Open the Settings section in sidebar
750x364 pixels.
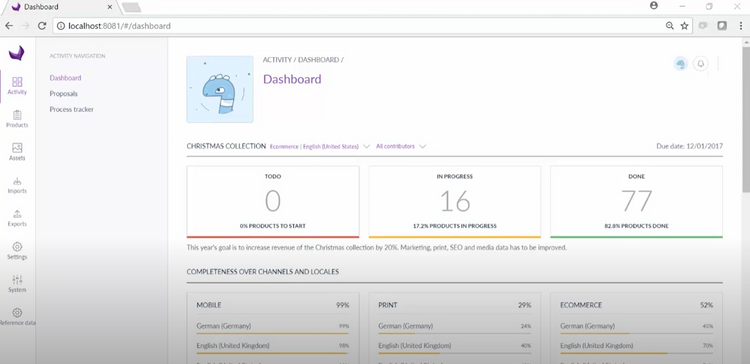pos(17,251)
